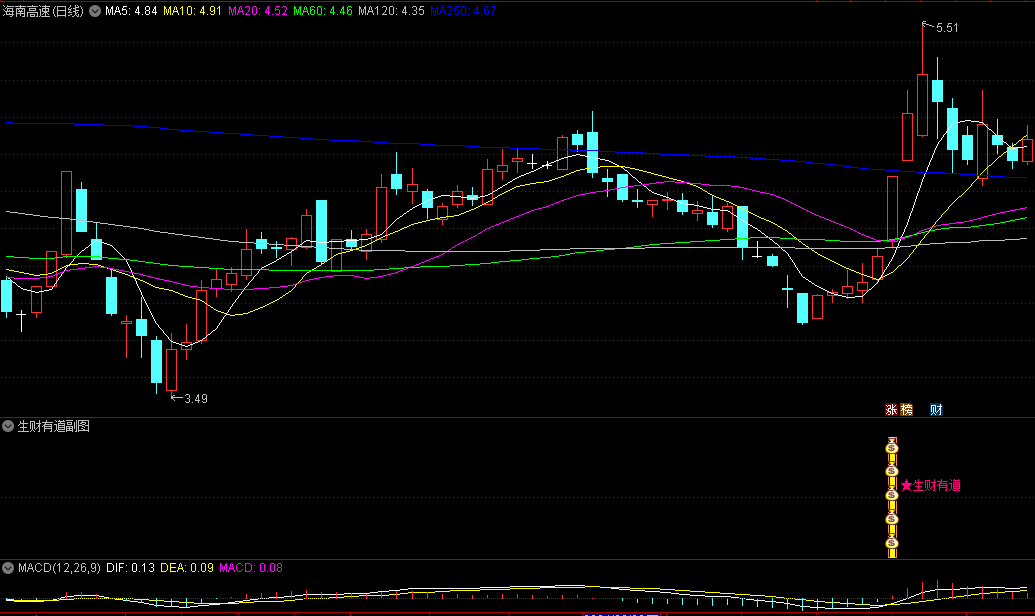This screenshot has height=616, width=1035.
Task: Click the 5.51 high price label
Action: point(947,28)
